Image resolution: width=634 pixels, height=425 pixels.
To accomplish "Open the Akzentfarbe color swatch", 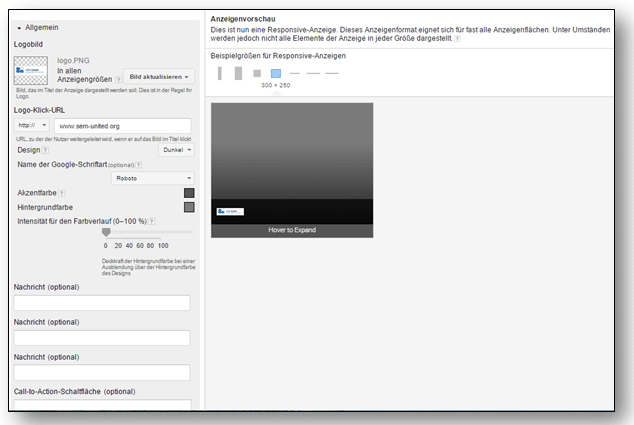I will click(x=189, y=193).
